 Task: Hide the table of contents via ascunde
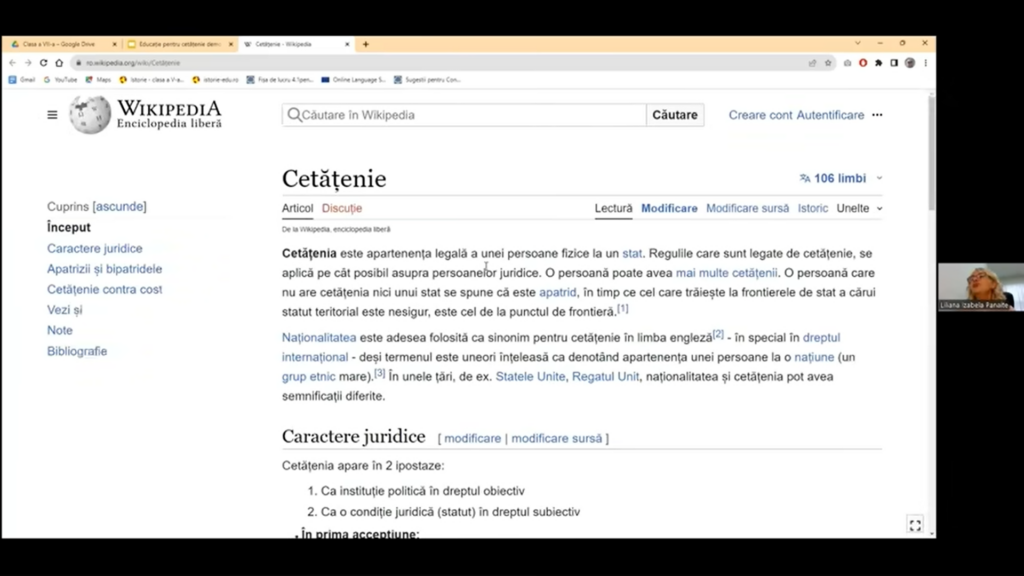pyautogui.click(x=120, y=207)
